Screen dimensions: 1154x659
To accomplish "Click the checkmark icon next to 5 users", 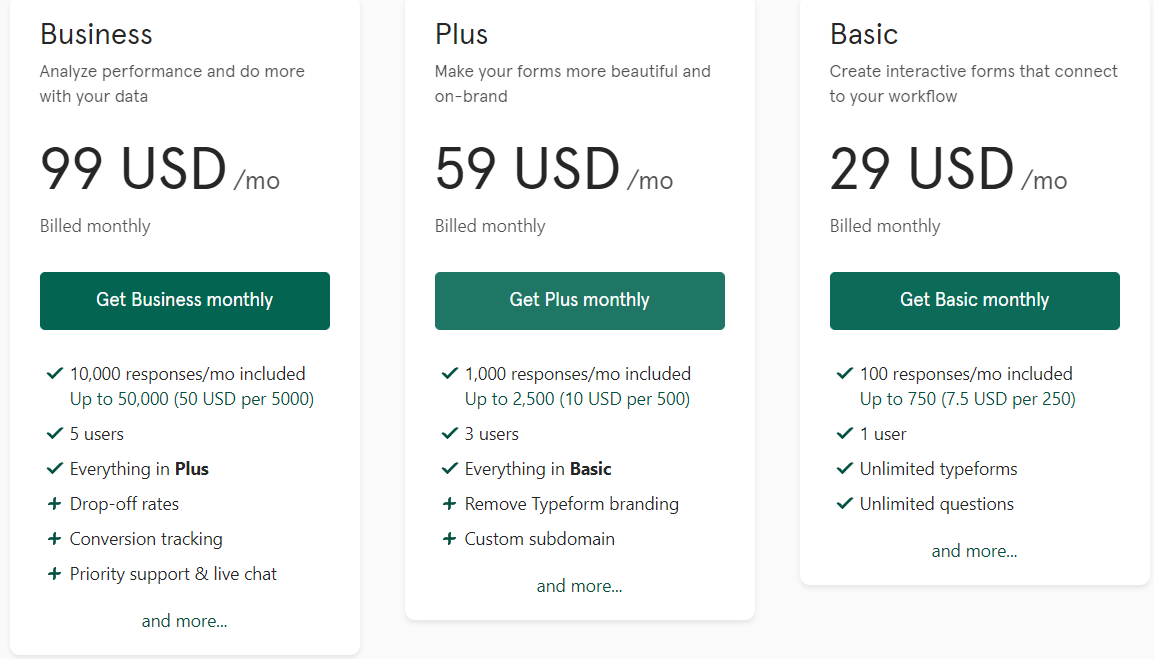I will tap(55, 434).
